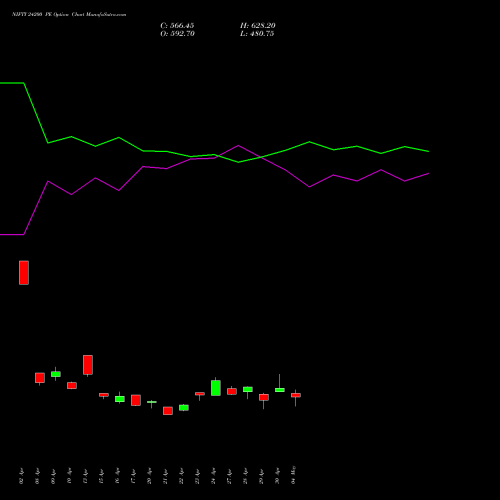Click the purple indicator line's right end
The image size is (500, 500).
pyautogui.click(x=428, y=174)
